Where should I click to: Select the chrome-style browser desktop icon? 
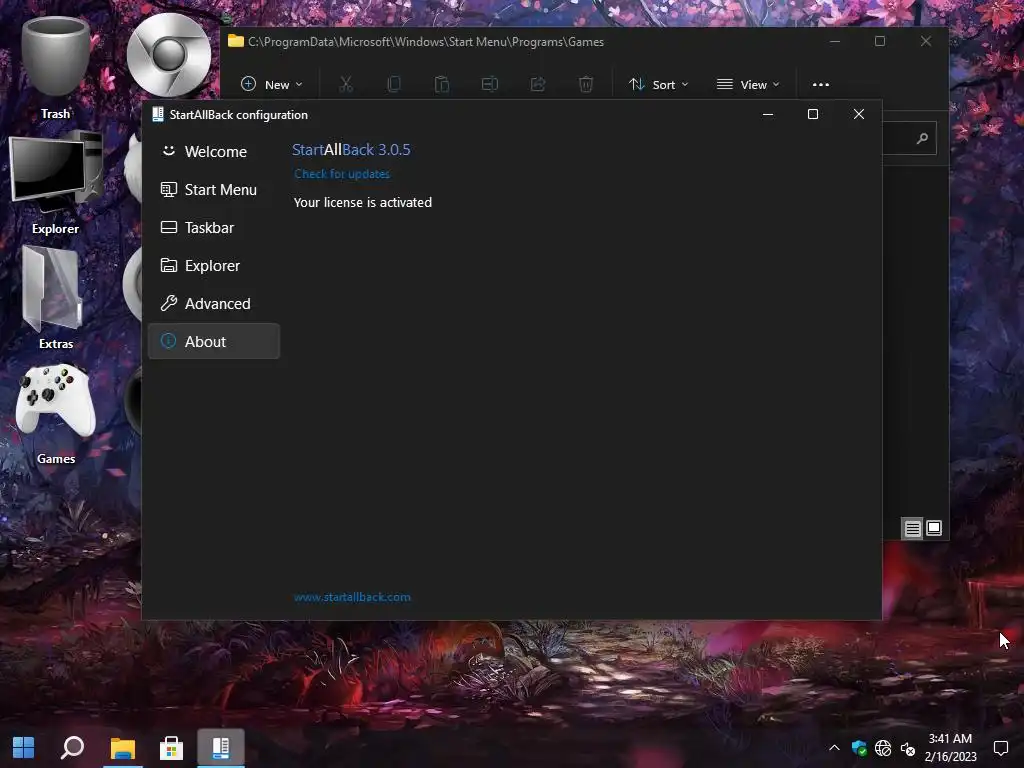pos(169,55)
